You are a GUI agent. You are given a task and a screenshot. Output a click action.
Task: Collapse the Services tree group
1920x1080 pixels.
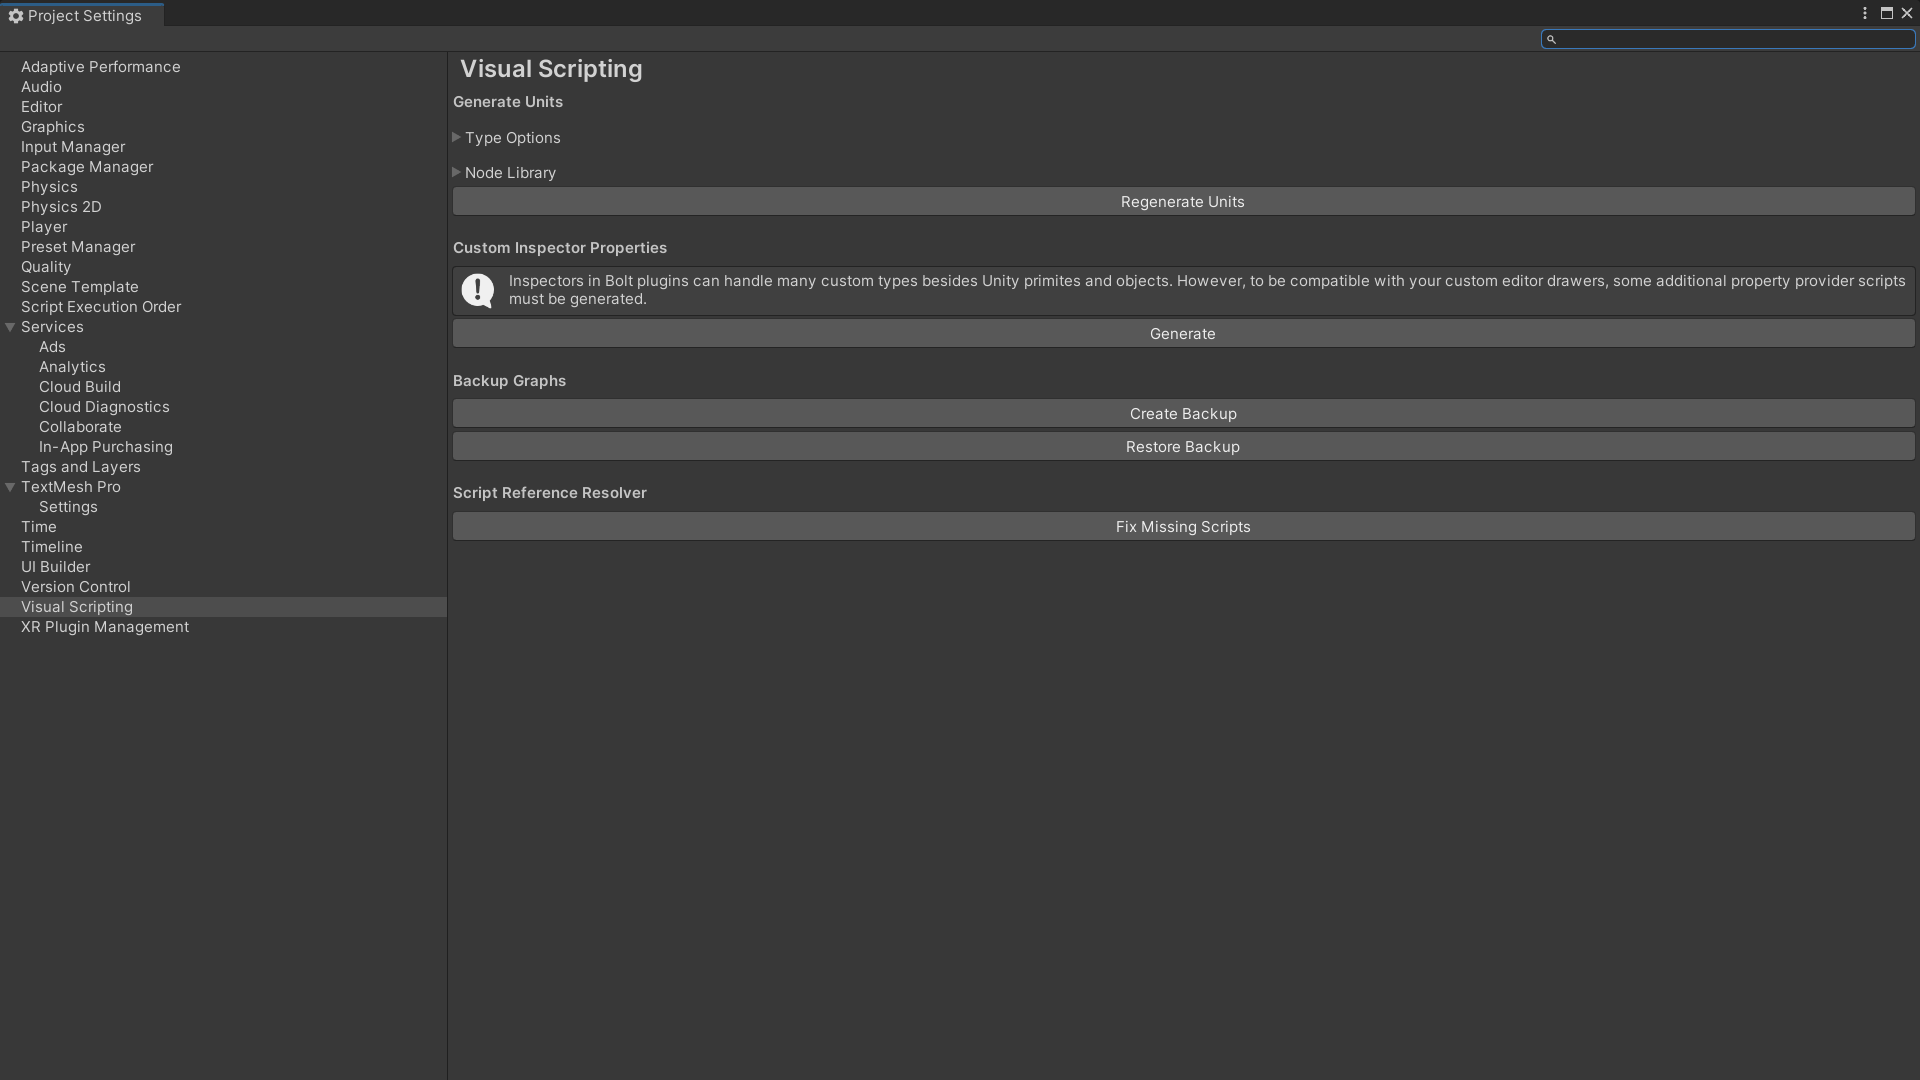click(10, 327)
